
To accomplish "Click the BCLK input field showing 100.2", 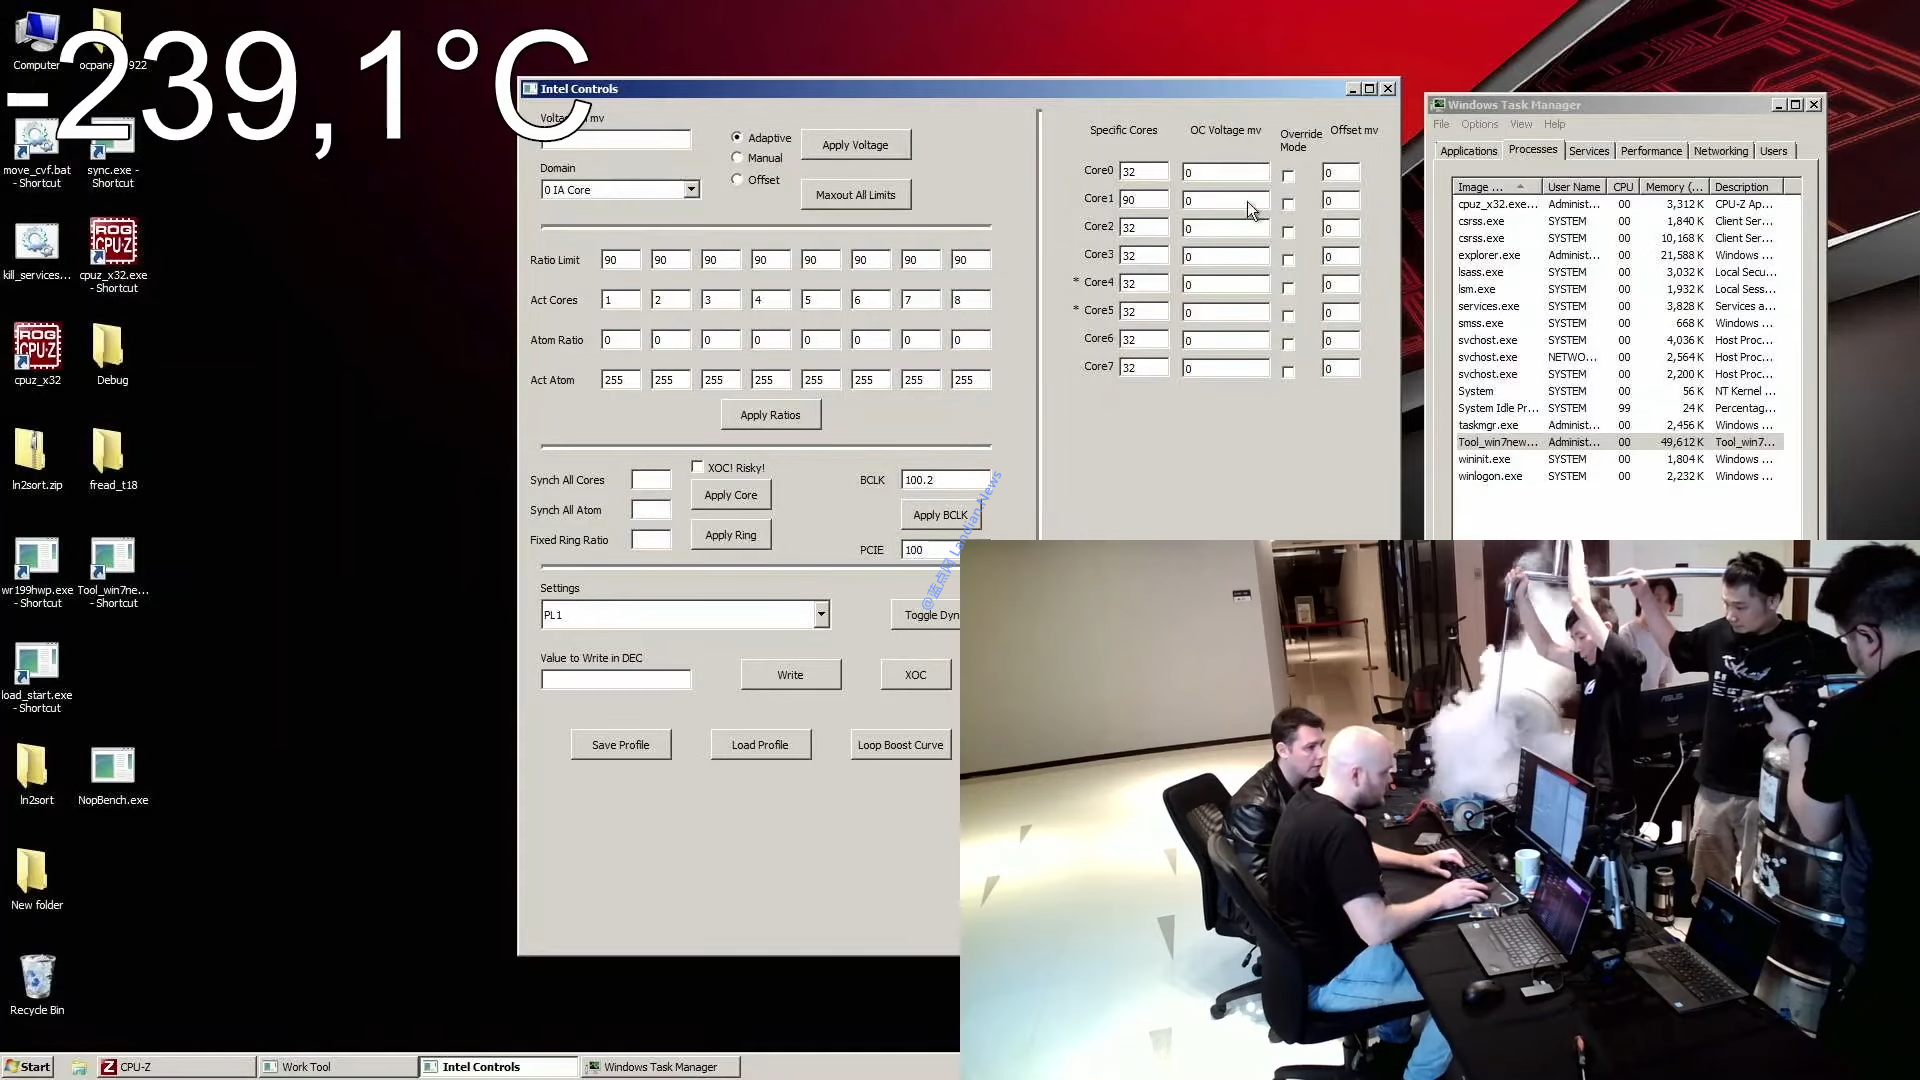I will click(x=945, y=480).
